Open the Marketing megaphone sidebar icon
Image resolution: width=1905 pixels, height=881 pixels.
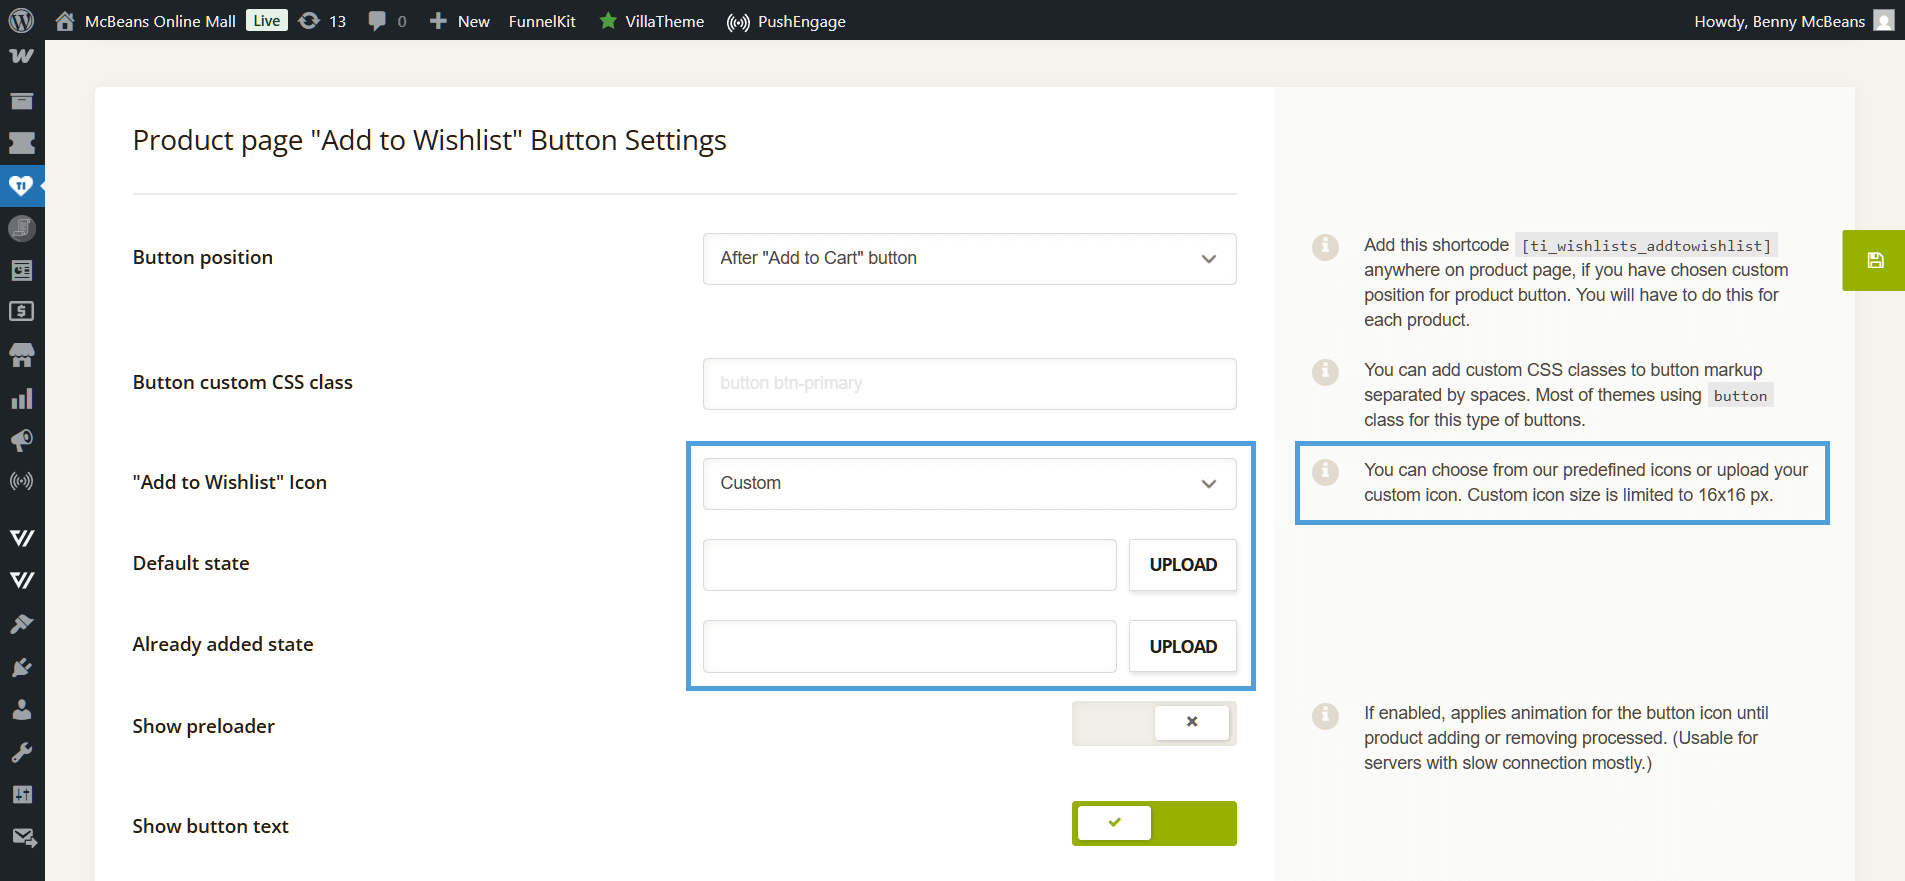point(21,440)
